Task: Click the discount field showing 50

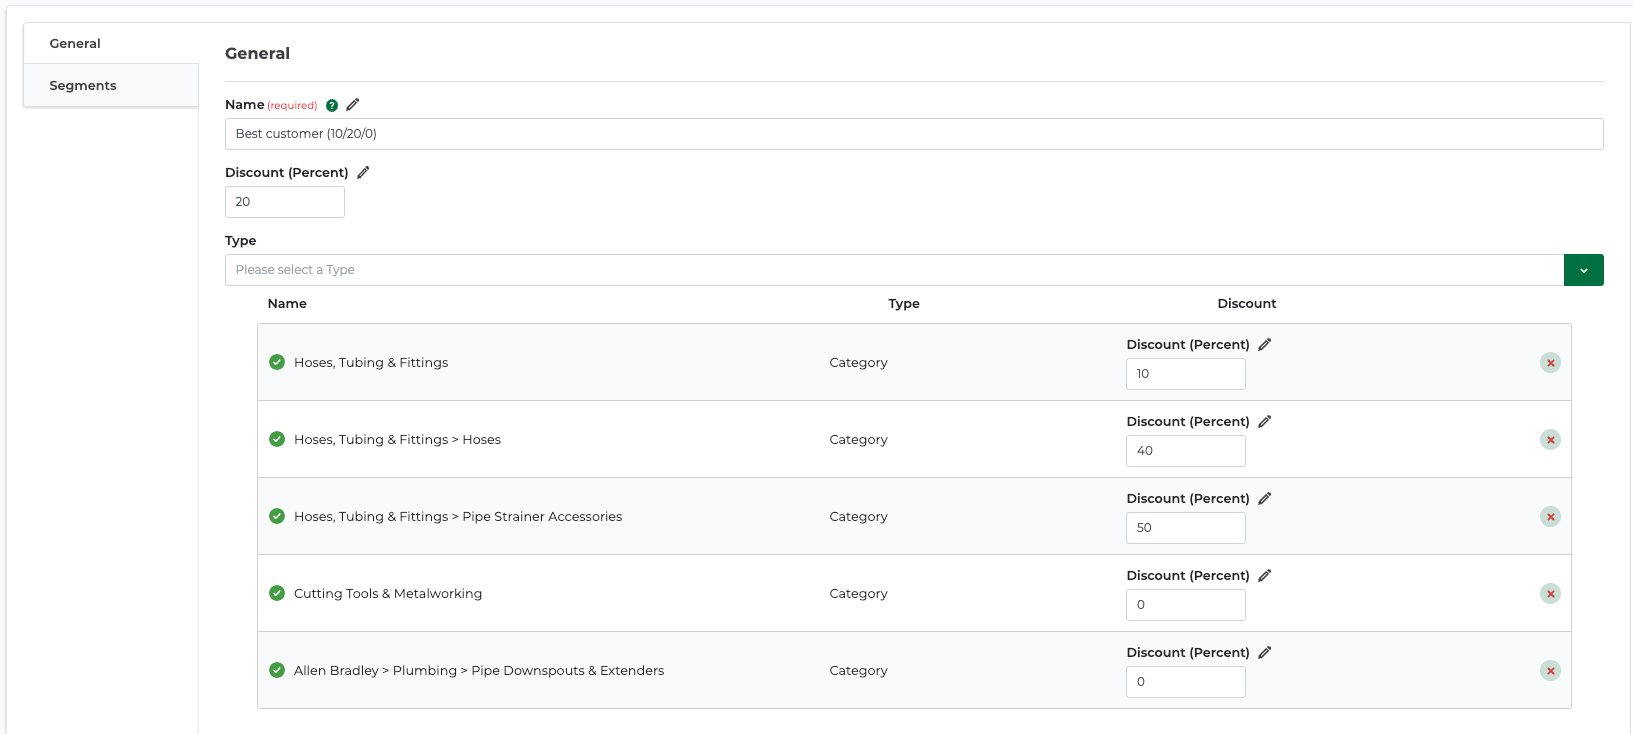Action: coord(1186,528)
